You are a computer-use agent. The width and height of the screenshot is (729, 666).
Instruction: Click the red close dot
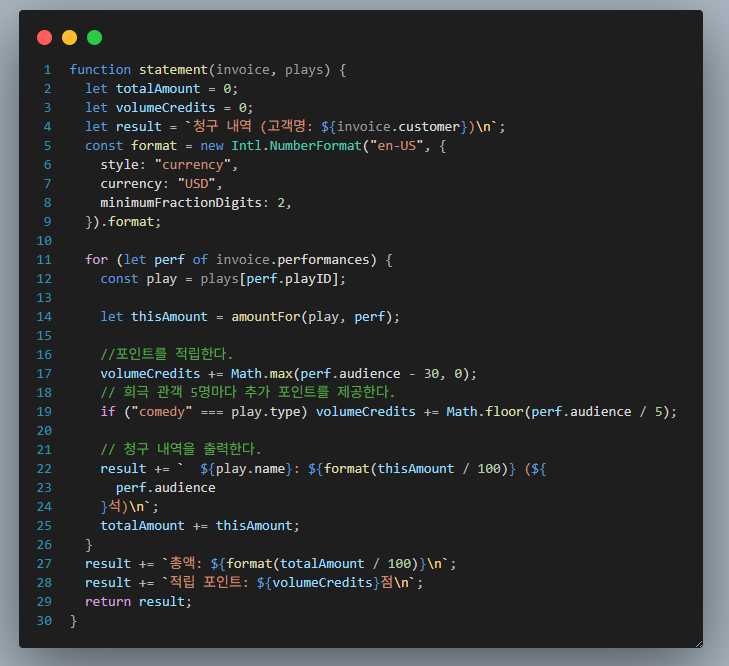pos(45,38)
